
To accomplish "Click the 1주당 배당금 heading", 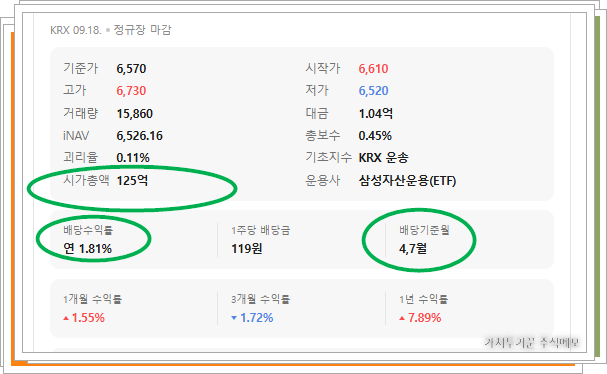I will pyautogui.click(x=261, y=230).
